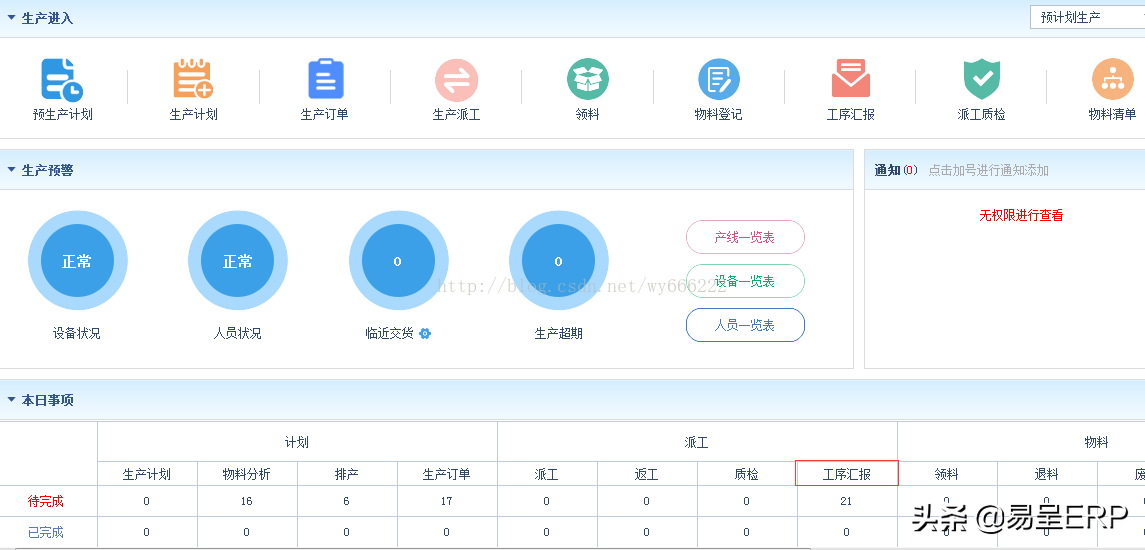Click the 设备一览表 button

745,281
